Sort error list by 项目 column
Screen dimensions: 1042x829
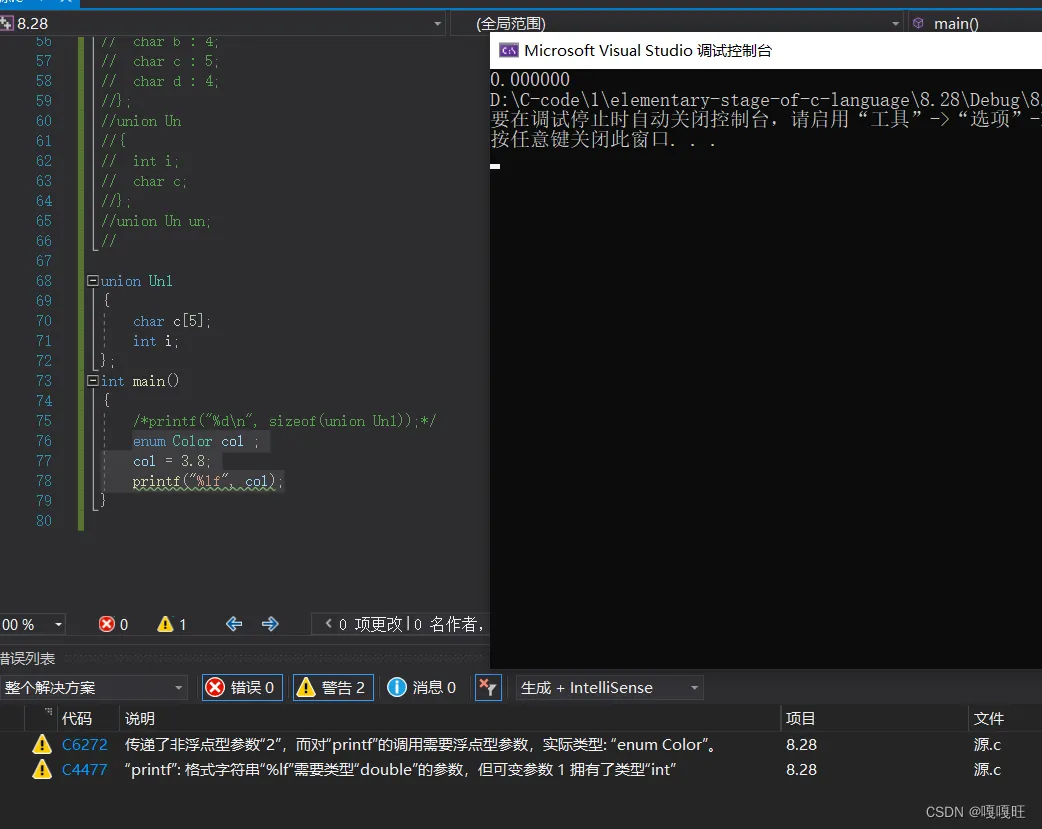click(x=800, y=719)
